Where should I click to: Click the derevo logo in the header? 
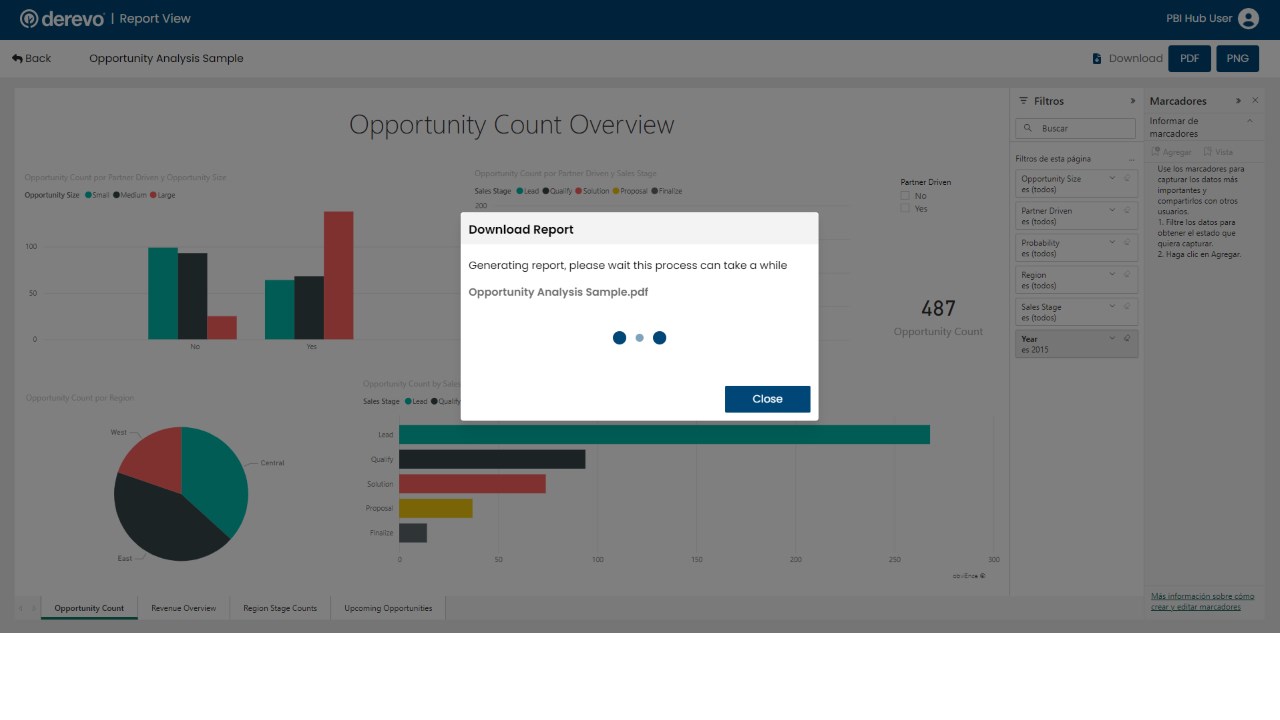[62, 18]
